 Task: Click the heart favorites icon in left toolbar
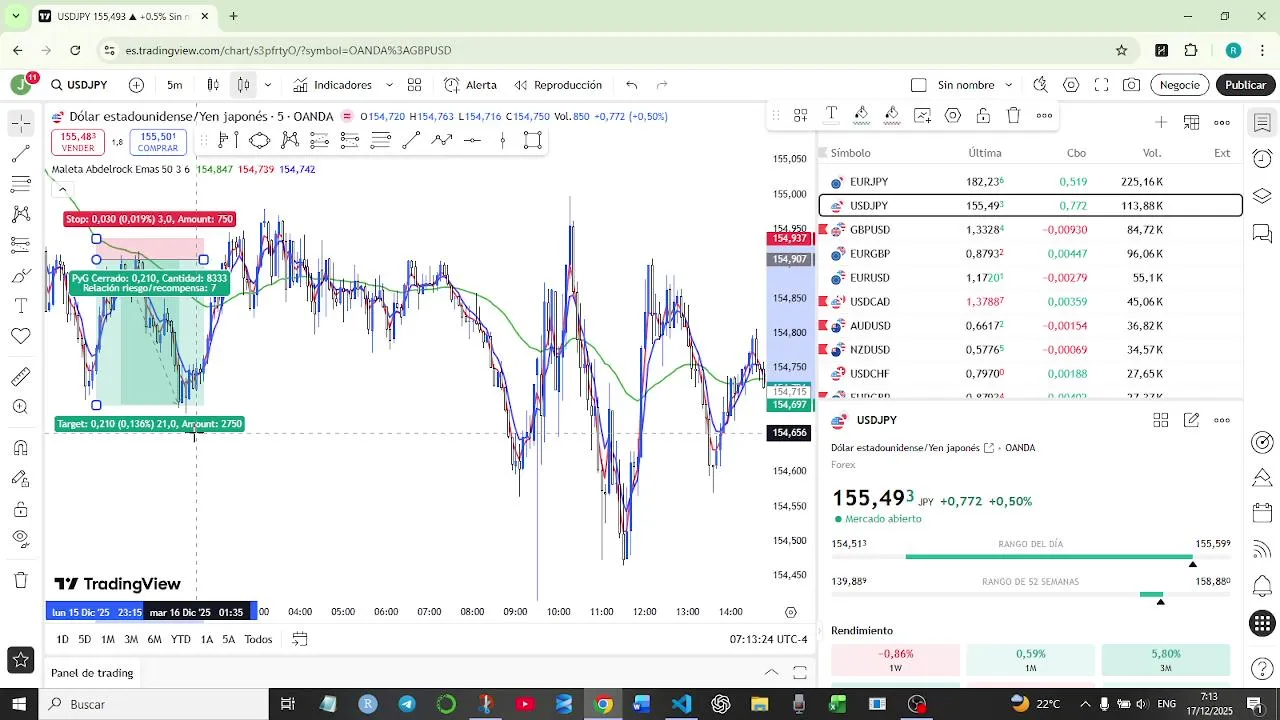(21, 336)
